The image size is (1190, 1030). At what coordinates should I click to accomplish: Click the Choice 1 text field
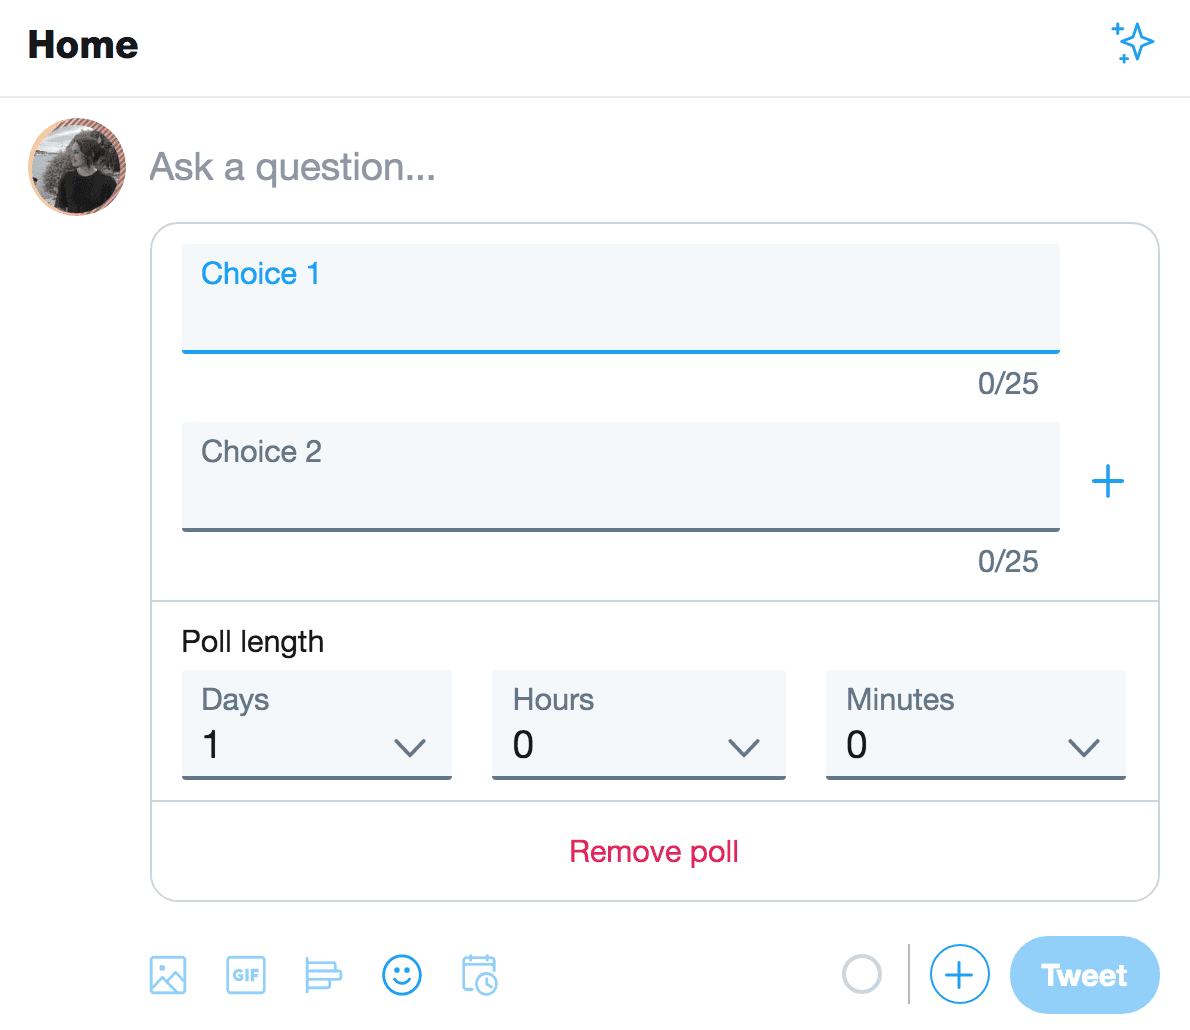pyautogui.click(x=620, y=297)
